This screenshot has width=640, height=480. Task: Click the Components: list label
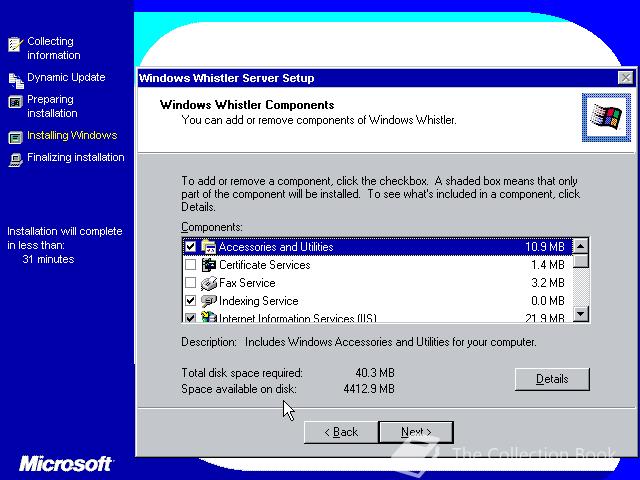click(x=212, y=227)
